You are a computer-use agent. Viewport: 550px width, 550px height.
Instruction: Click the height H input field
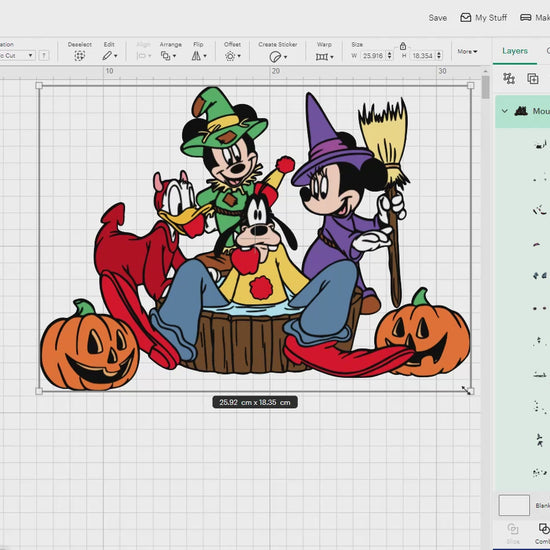(423, 56)
